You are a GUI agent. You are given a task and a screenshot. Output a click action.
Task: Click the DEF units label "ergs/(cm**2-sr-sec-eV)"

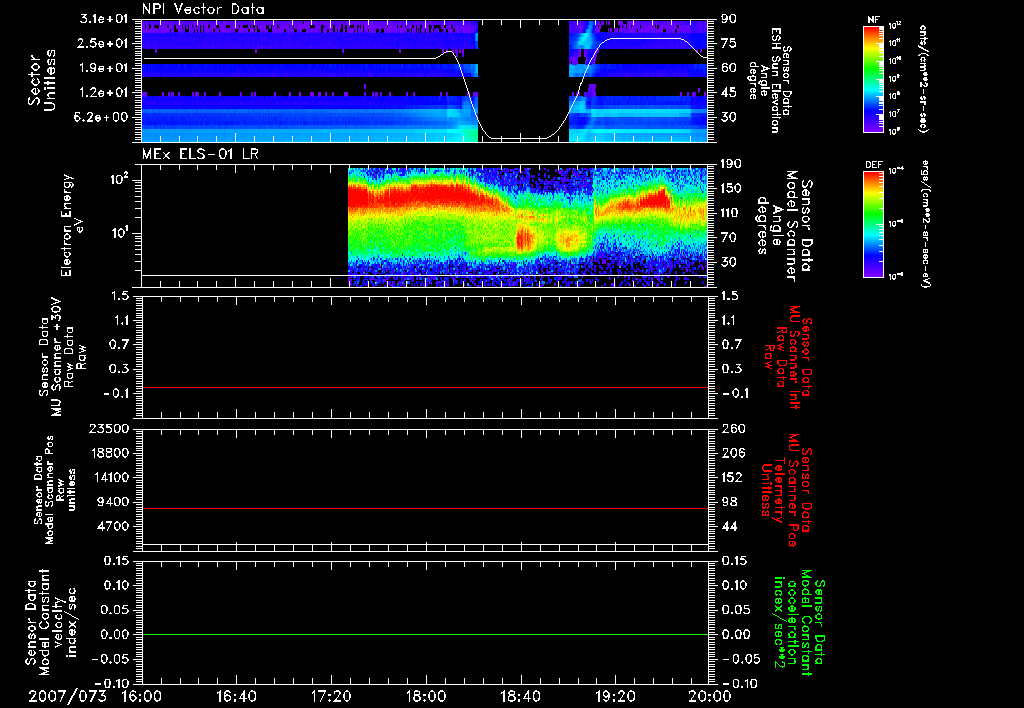click(924, 224)
